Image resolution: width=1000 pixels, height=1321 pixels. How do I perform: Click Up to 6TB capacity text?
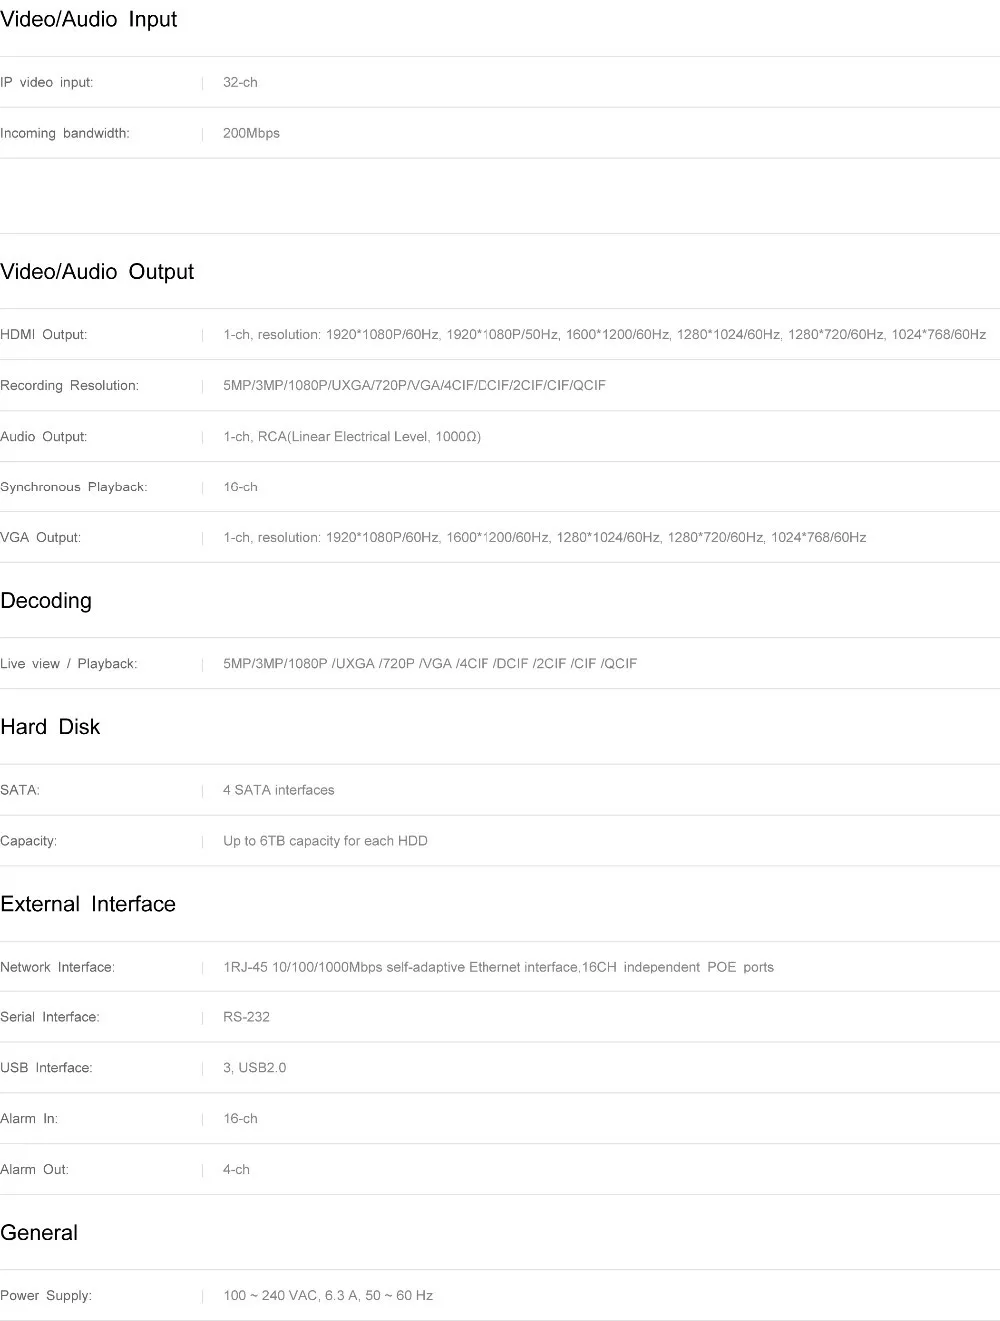(325, 841)
